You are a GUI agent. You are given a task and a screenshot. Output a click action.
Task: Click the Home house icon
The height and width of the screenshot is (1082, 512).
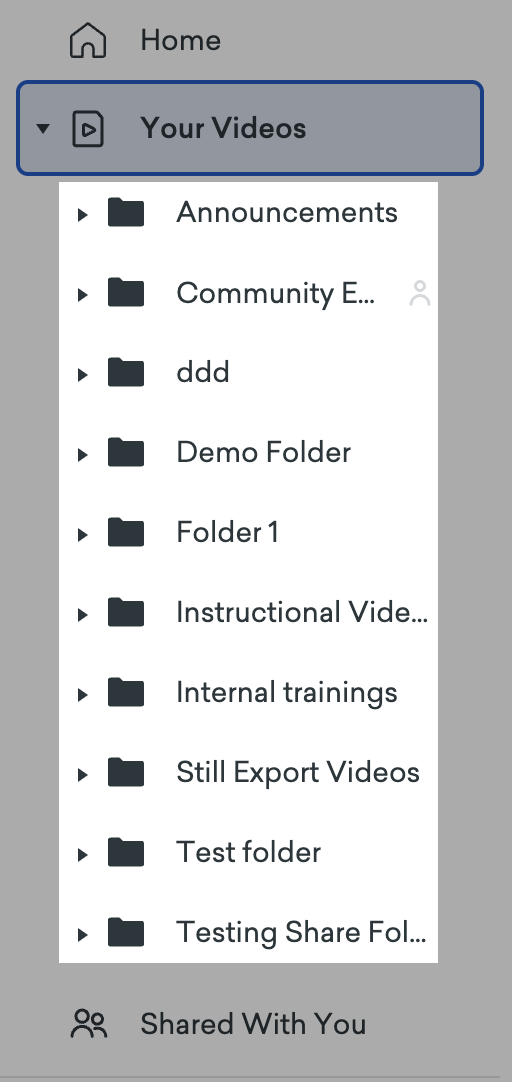88,40
